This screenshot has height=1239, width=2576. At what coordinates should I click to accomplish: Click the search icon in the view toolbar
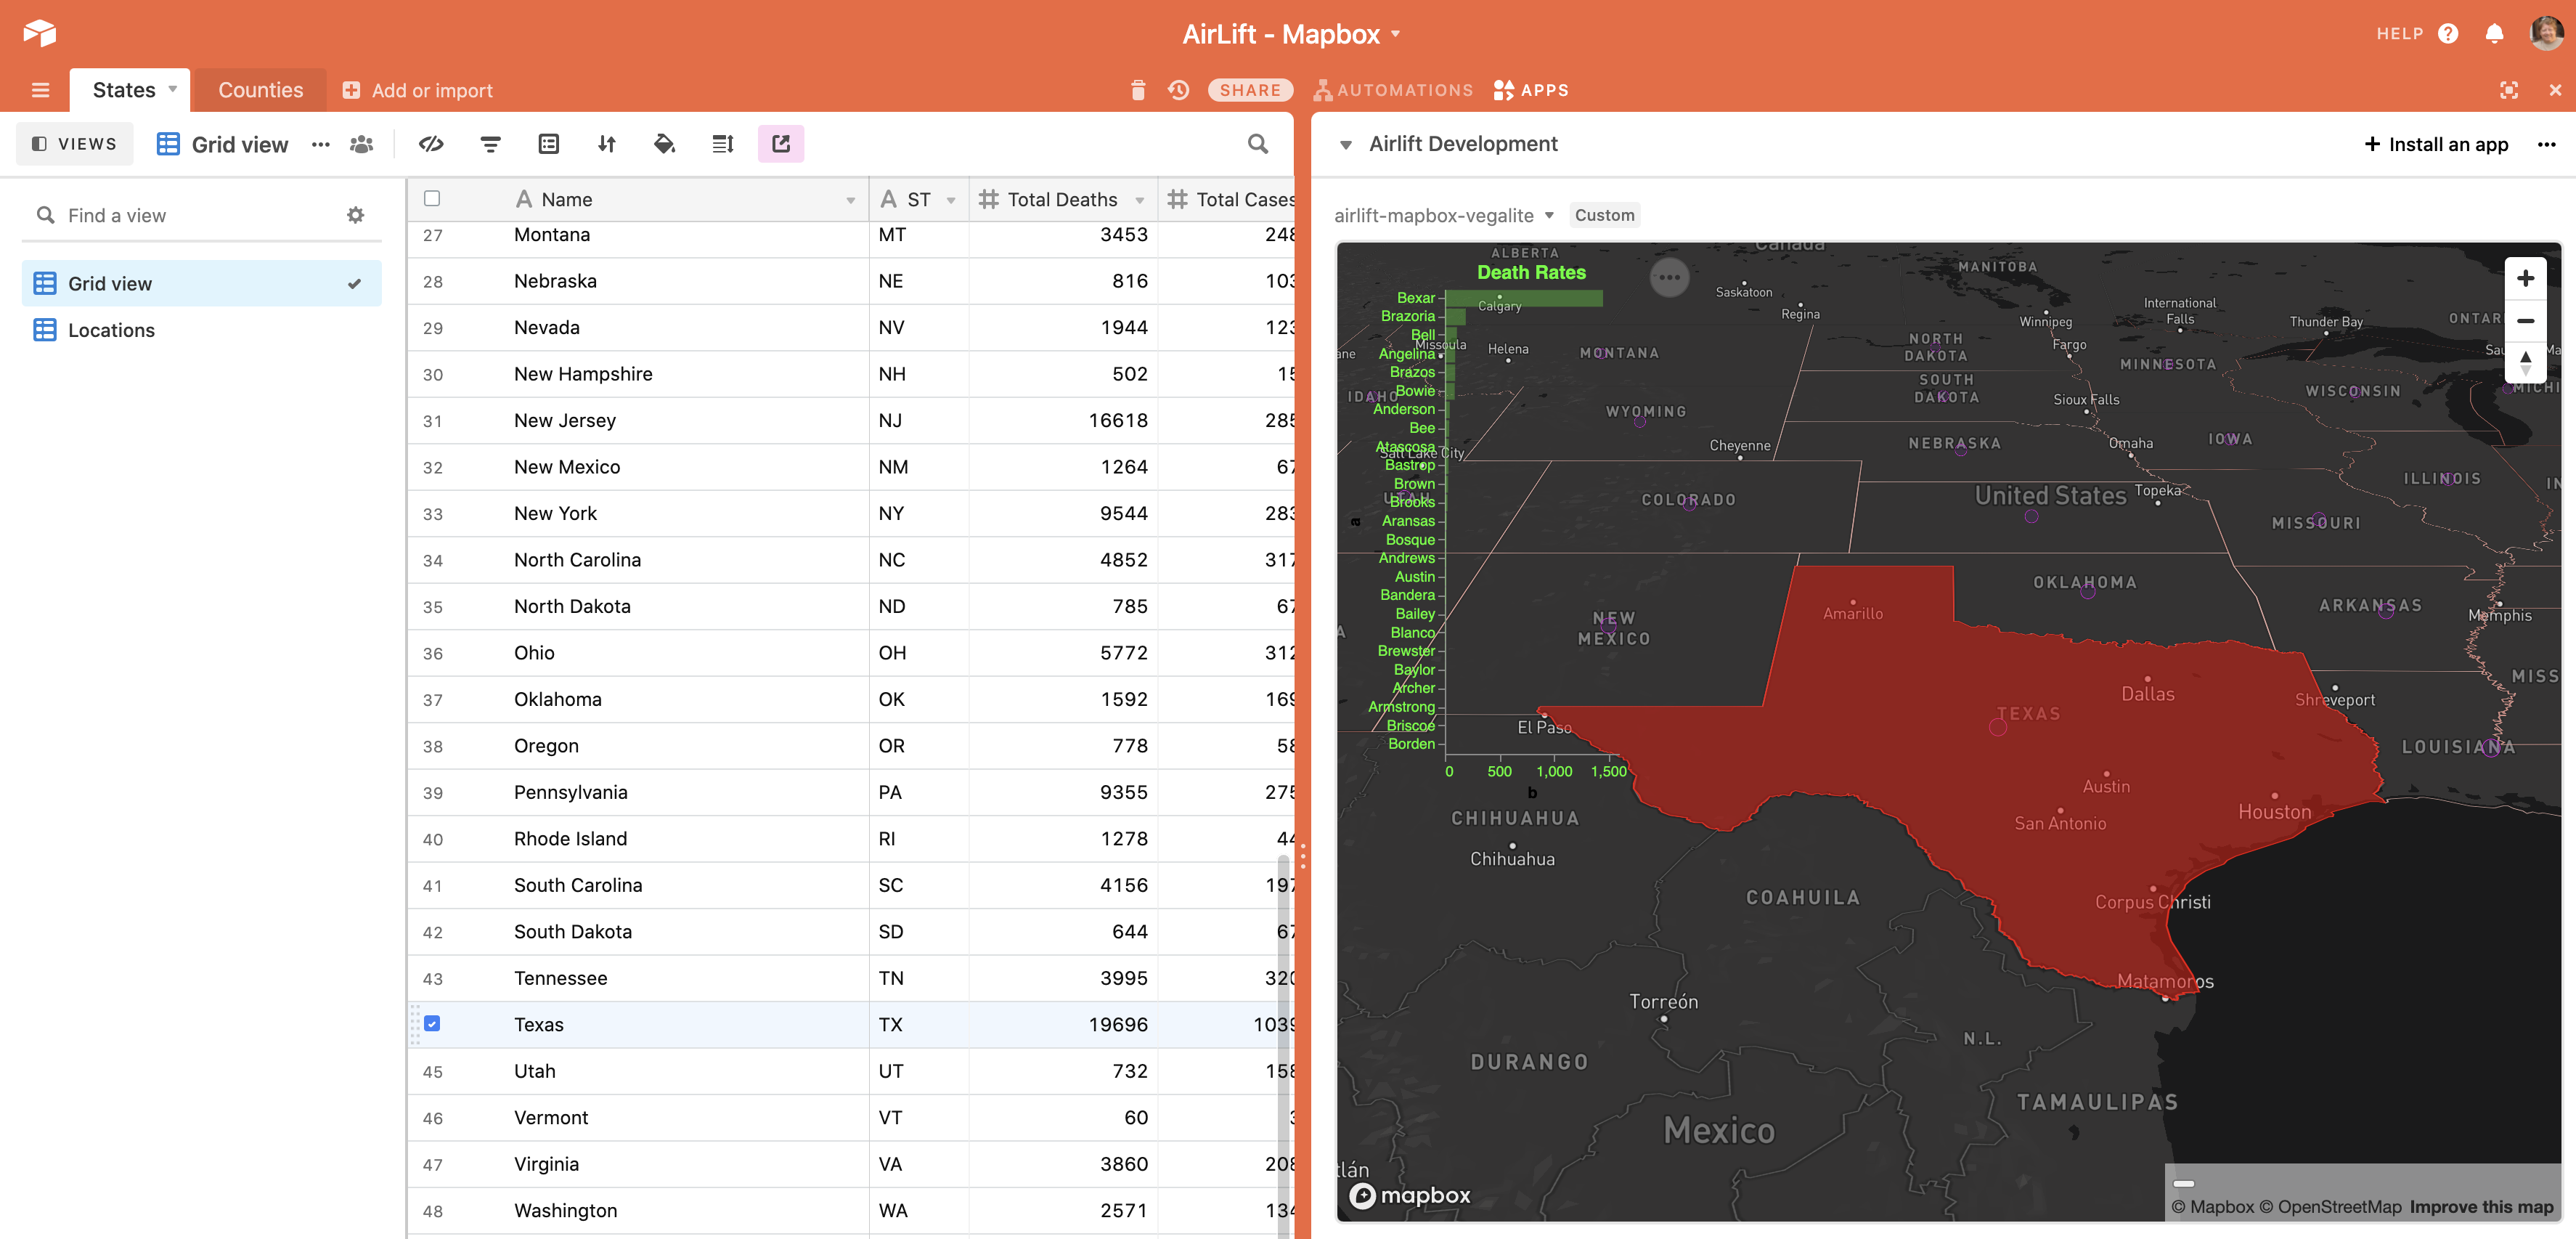(1257, 143)
